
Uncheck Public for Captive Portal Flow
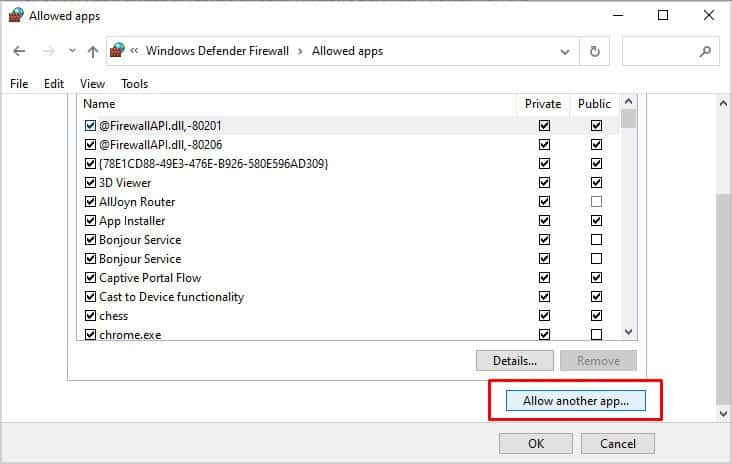tap(596, 278)
